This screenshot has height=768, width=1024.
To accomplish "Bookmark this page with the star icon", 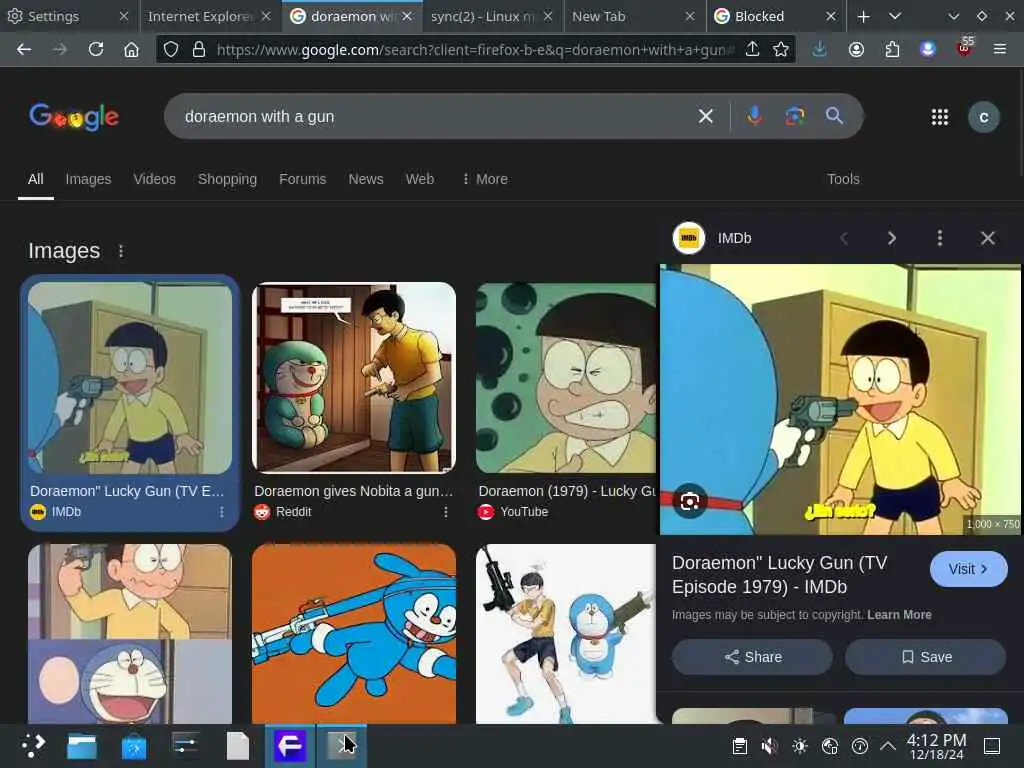I will click(780, 49).
